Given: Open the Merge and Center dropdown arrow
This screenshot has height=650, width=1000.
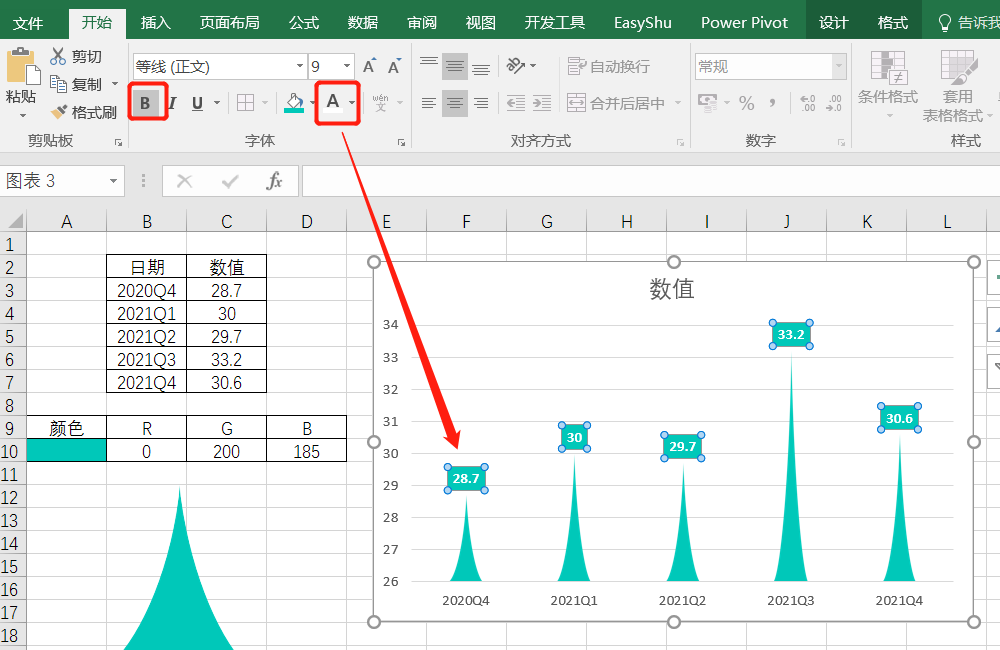Looking at the screenshot, I should click(678, 103).
